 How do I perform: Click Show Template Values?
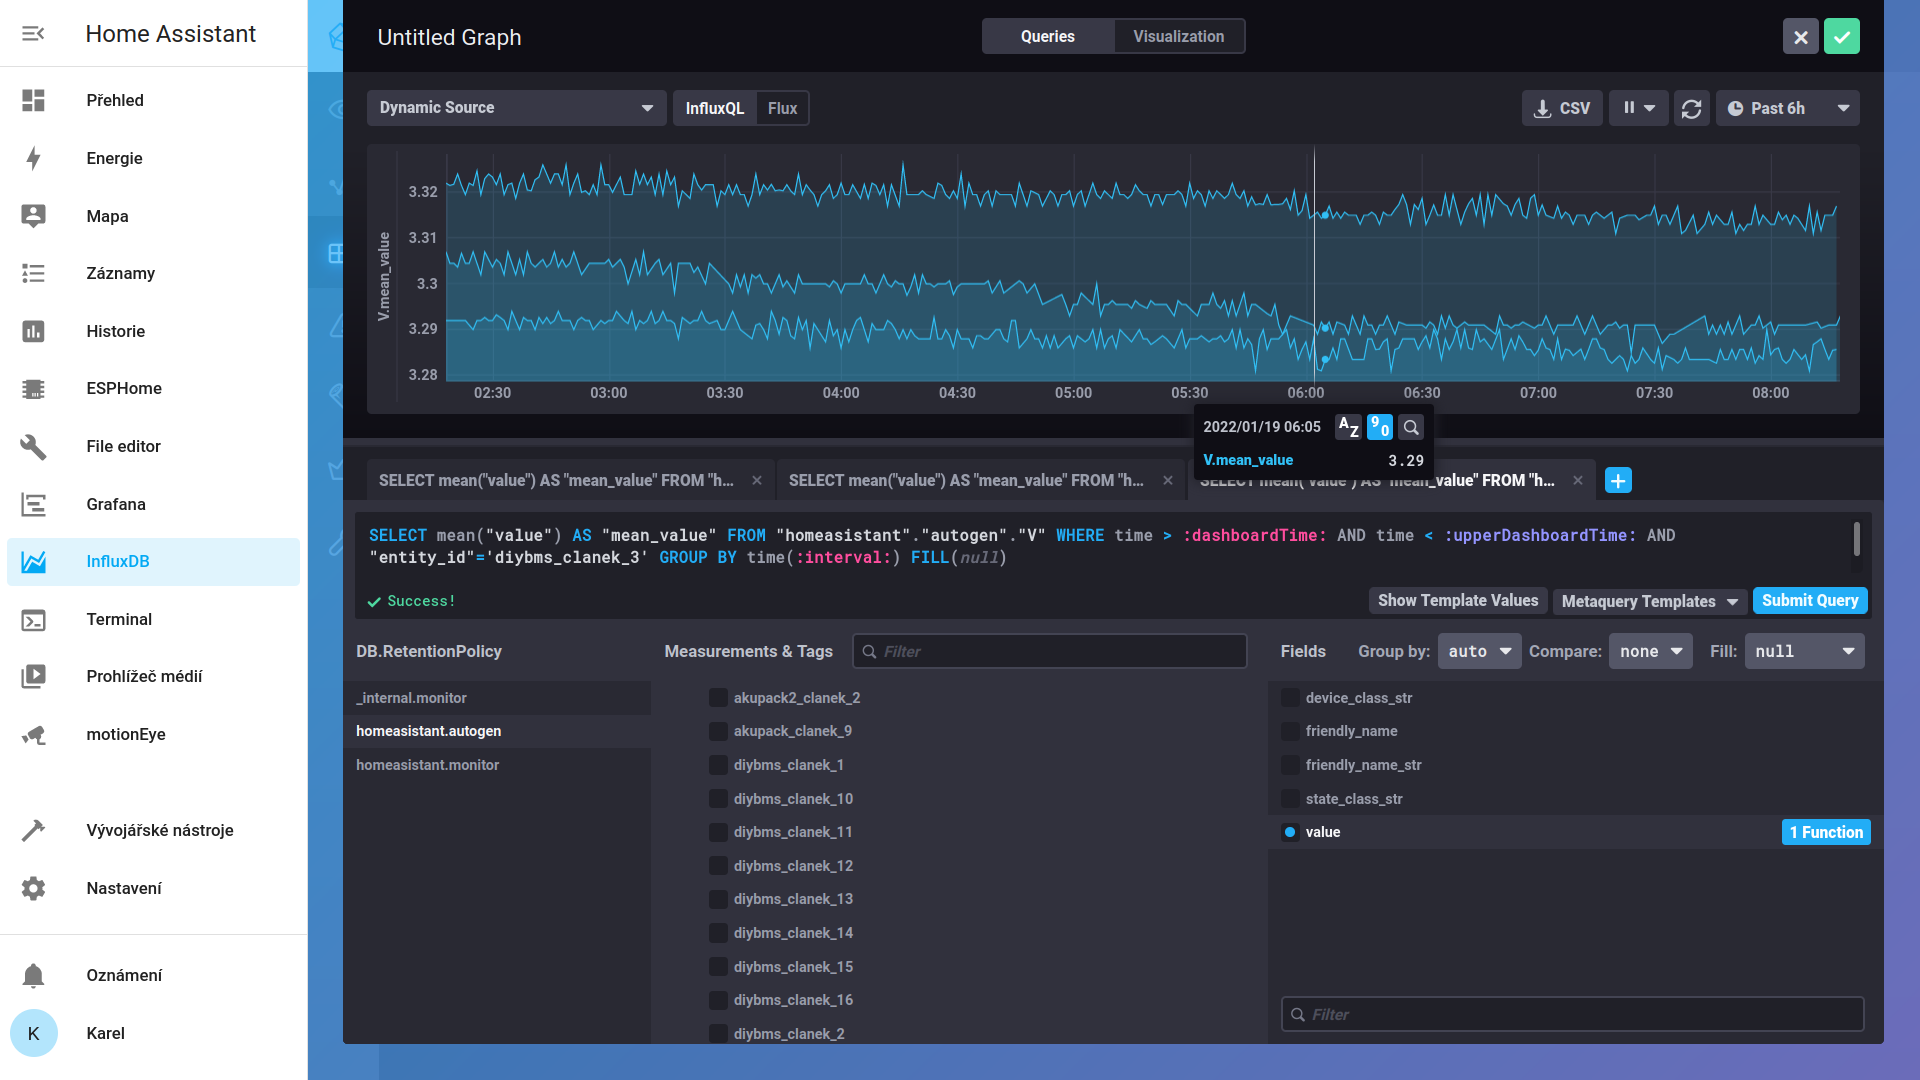pos(1458,601)
